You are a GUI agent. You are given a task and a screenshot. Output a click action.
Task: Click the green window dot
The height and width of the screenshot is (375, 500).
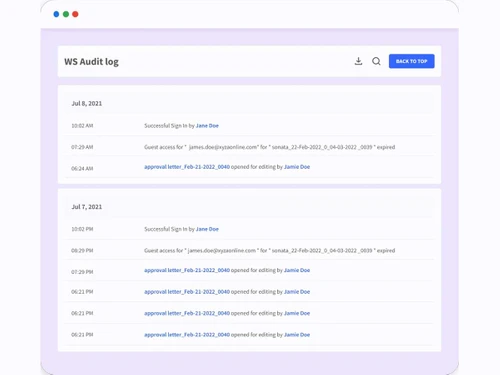pyautogui.click(x=66, y=14)
